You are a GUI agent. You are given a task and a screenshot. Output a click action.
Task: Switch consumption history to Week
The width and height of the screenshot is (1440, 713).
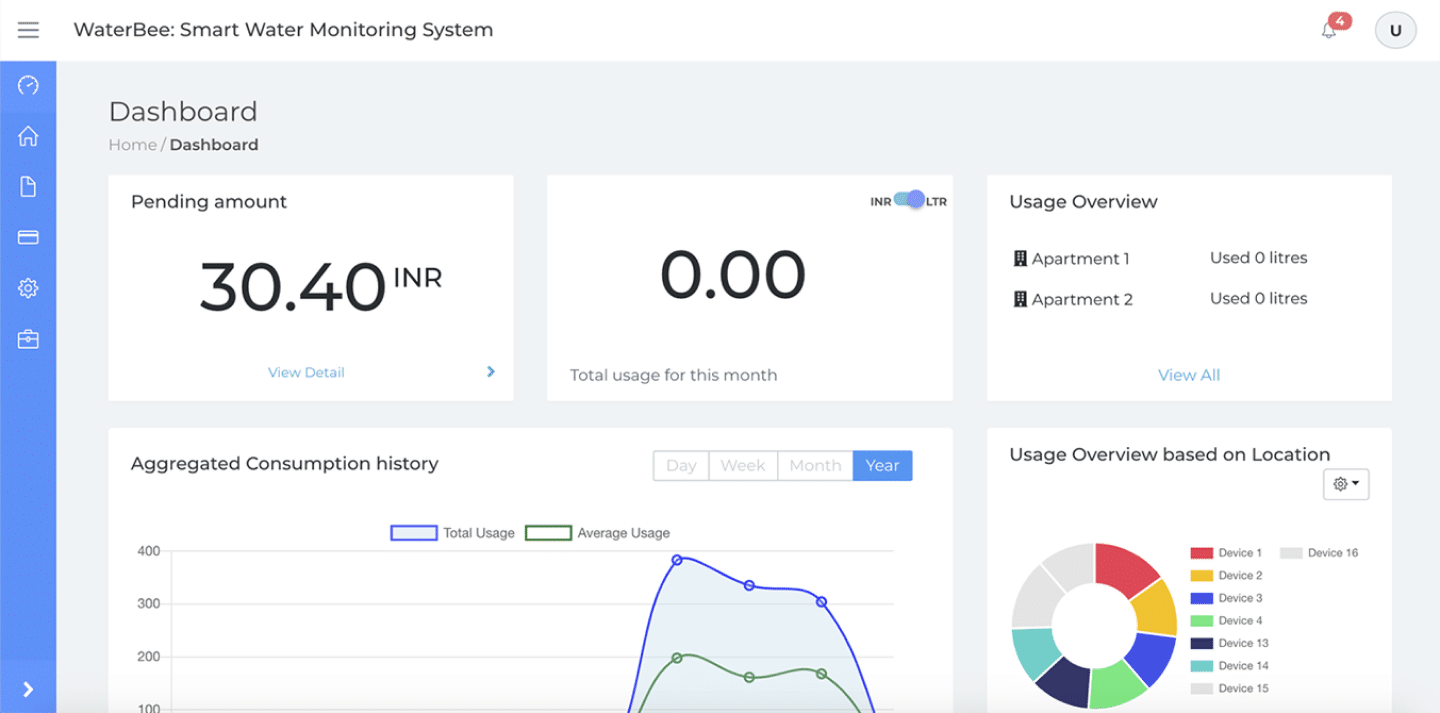(x=743, y=466)
